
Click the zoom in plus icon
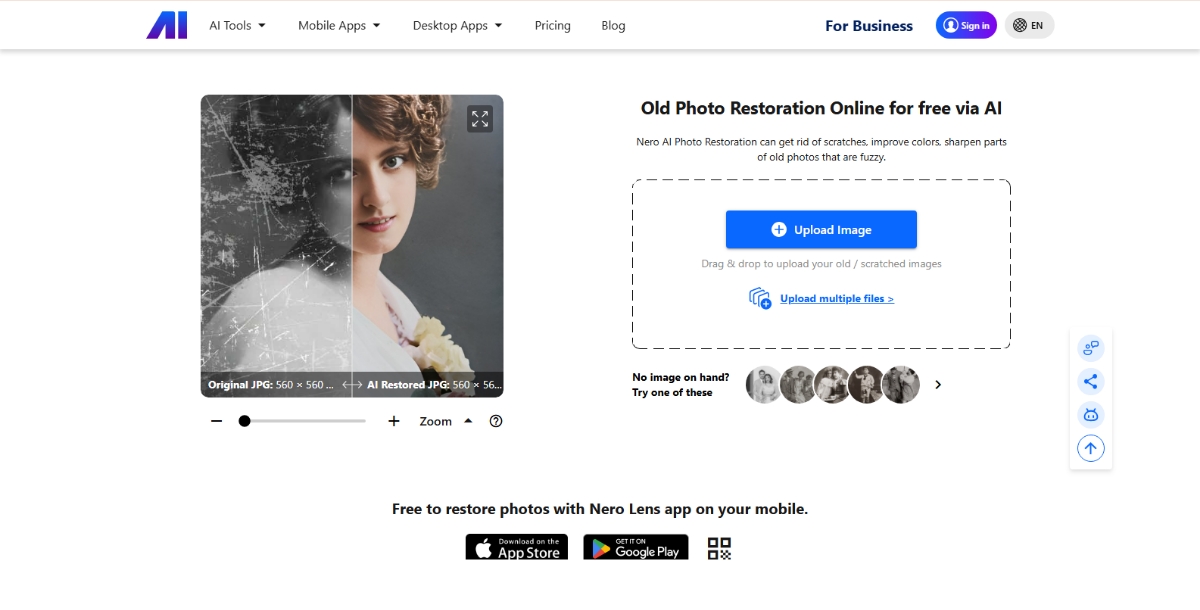pos(394,421)
